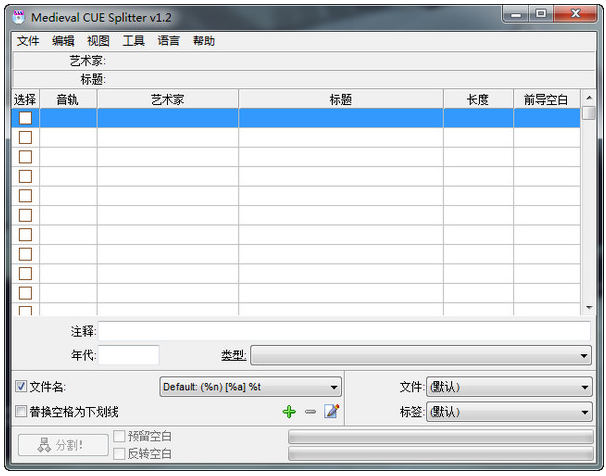Focus the 注释 comment input field
Image resolution: width=606 pixels, height=476 pixels.
(344, 331)
